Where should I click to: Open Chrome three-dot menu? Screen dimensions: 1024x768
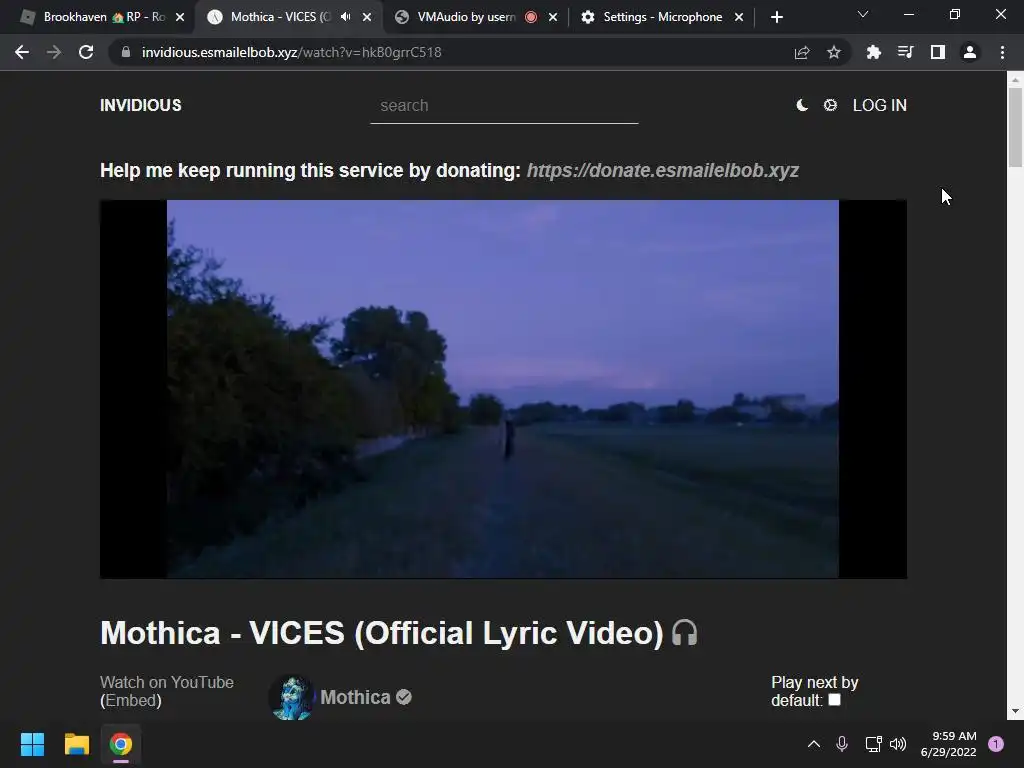[1002, 52]
